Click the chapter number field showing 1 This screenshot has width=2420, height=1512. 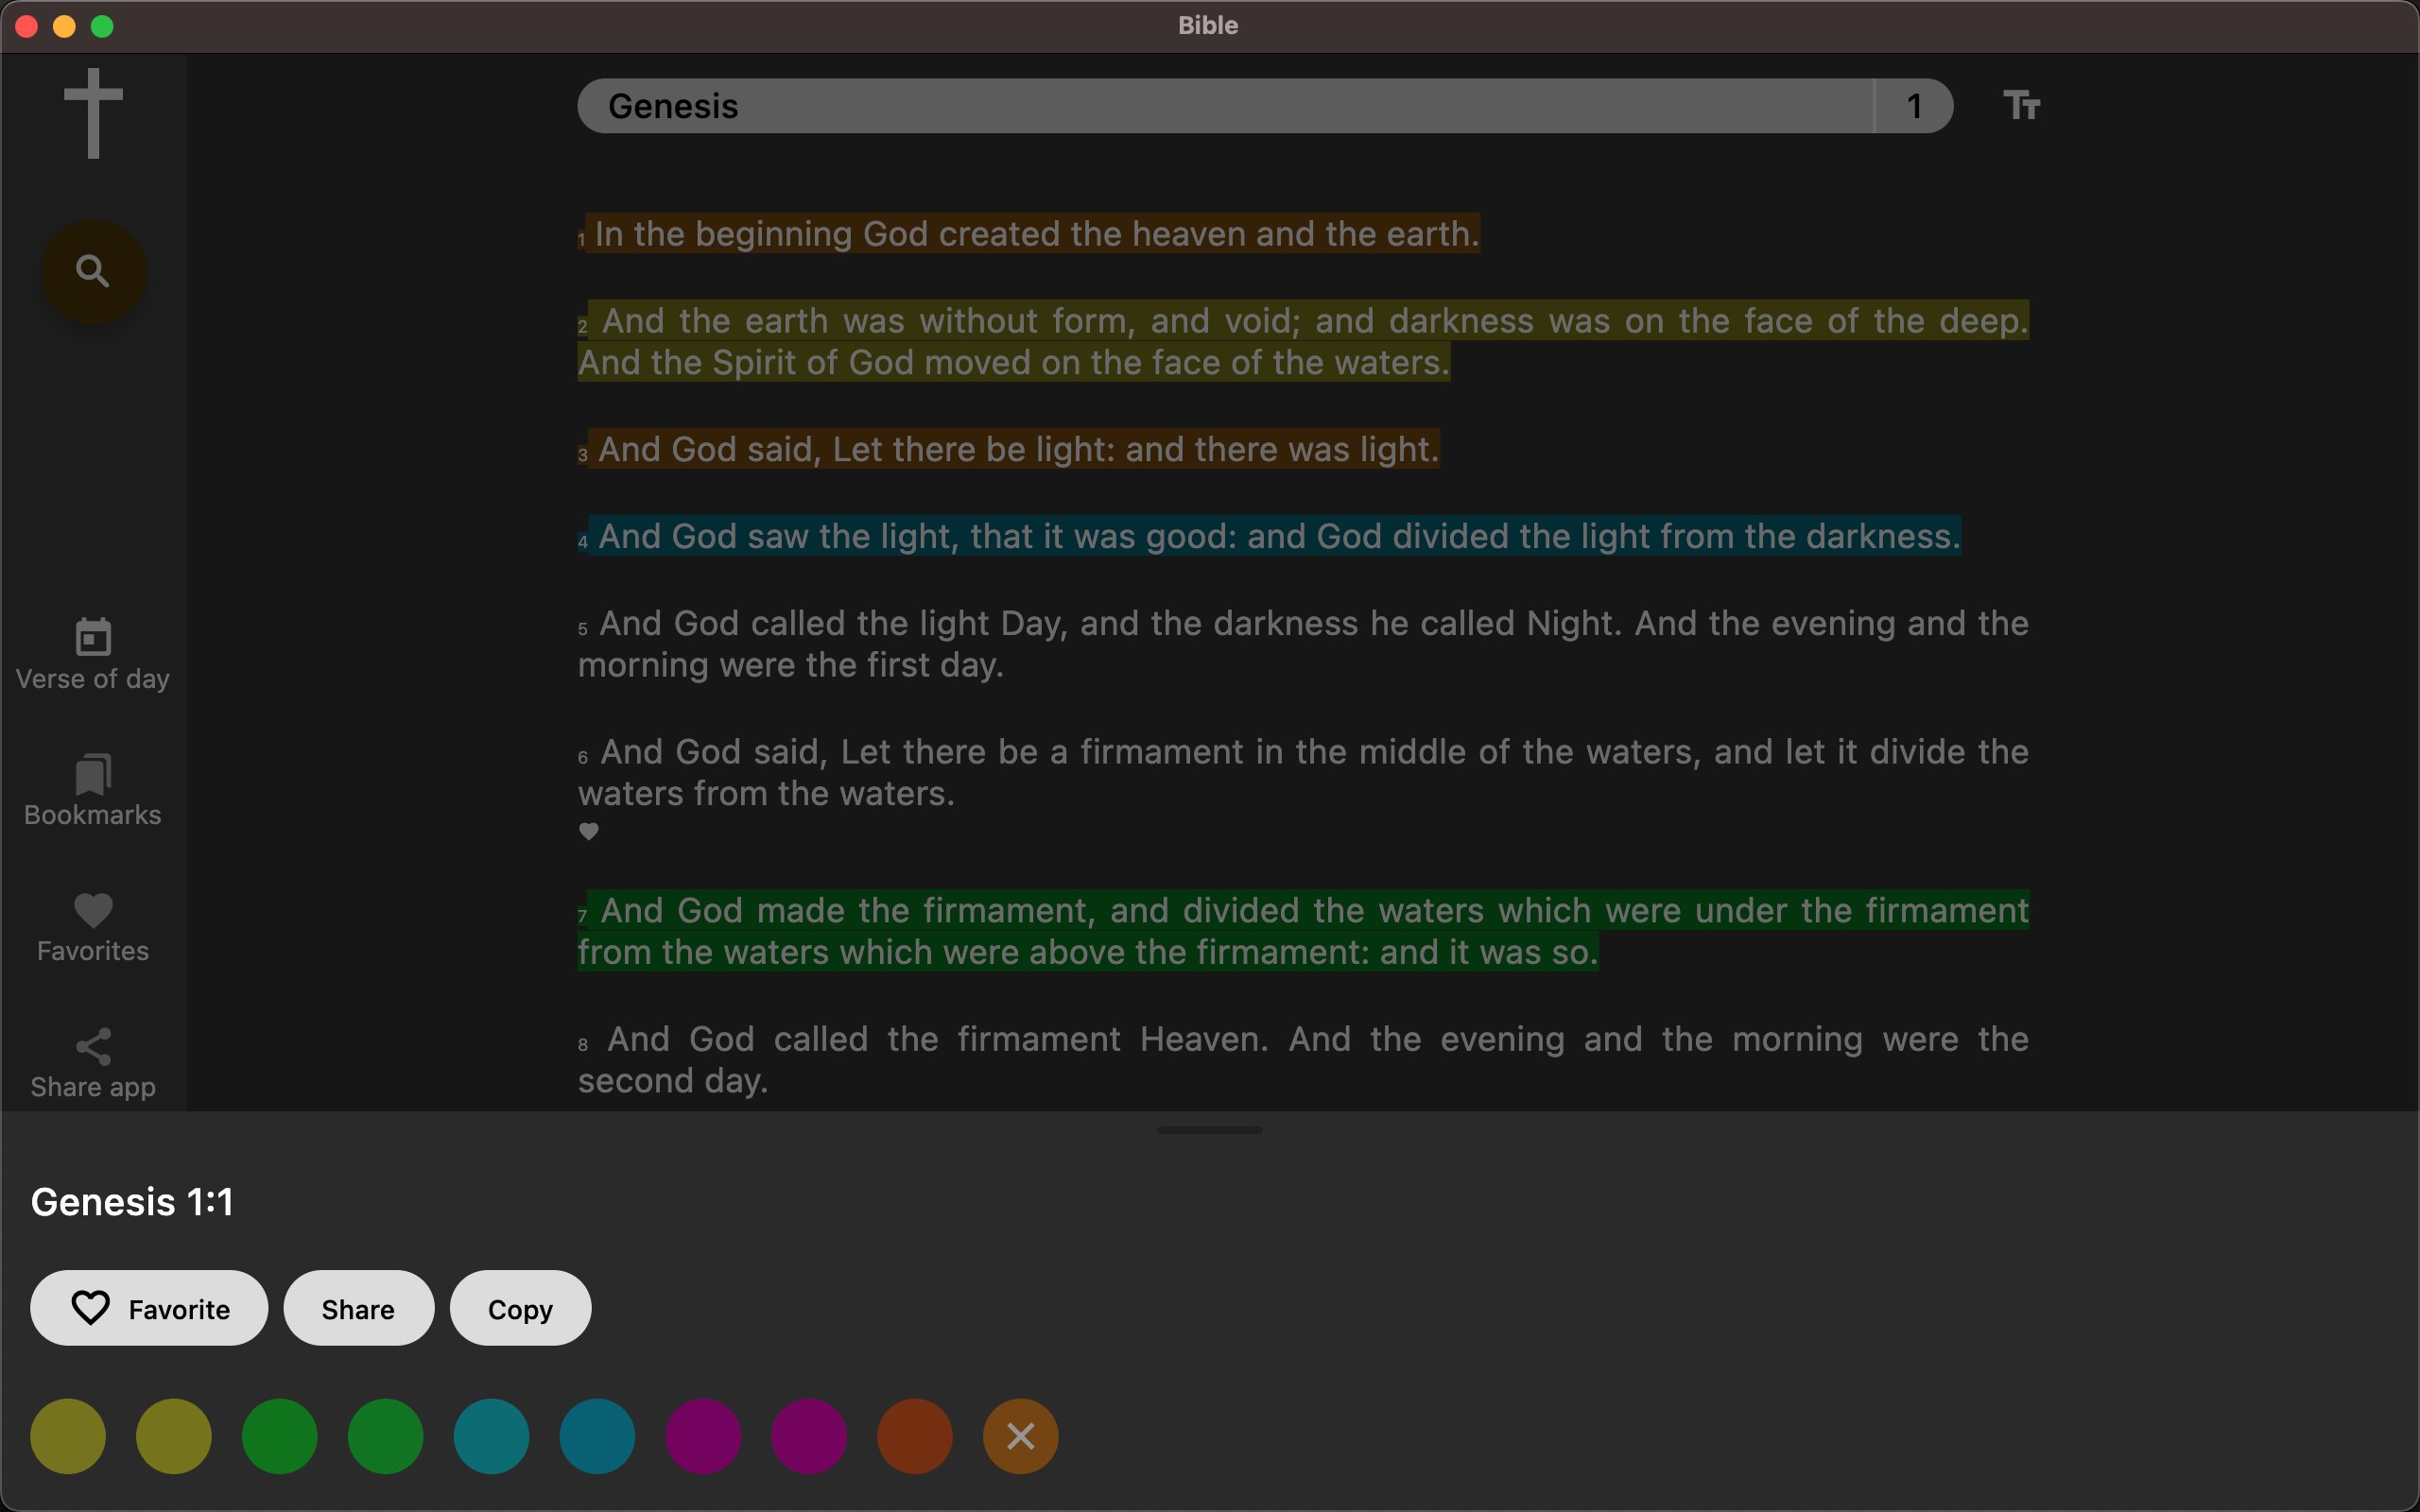(x=1911, y=105)
